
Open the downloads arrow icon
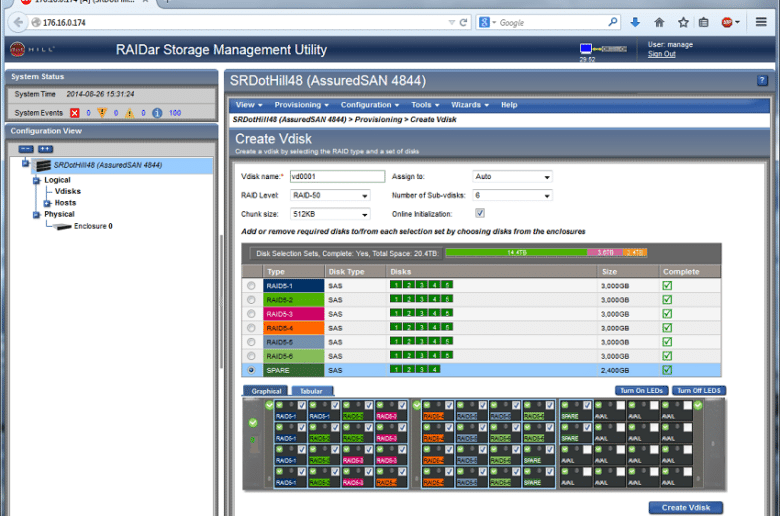click(635, 22)
